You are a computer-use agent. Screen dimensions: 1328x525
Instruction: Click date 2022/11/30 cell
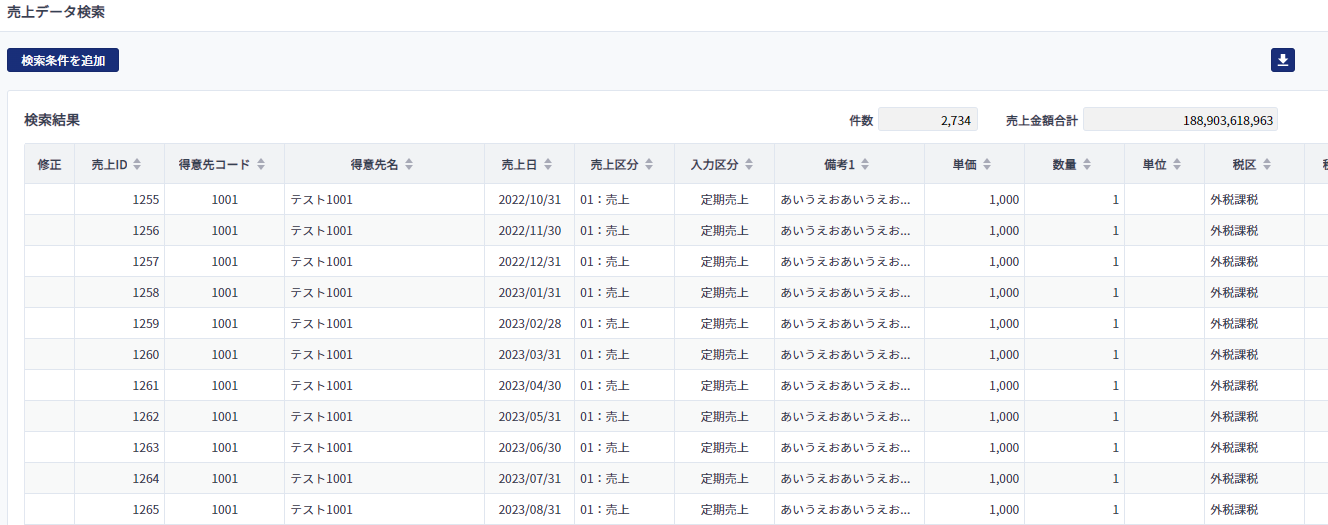[x=530, y=231]
